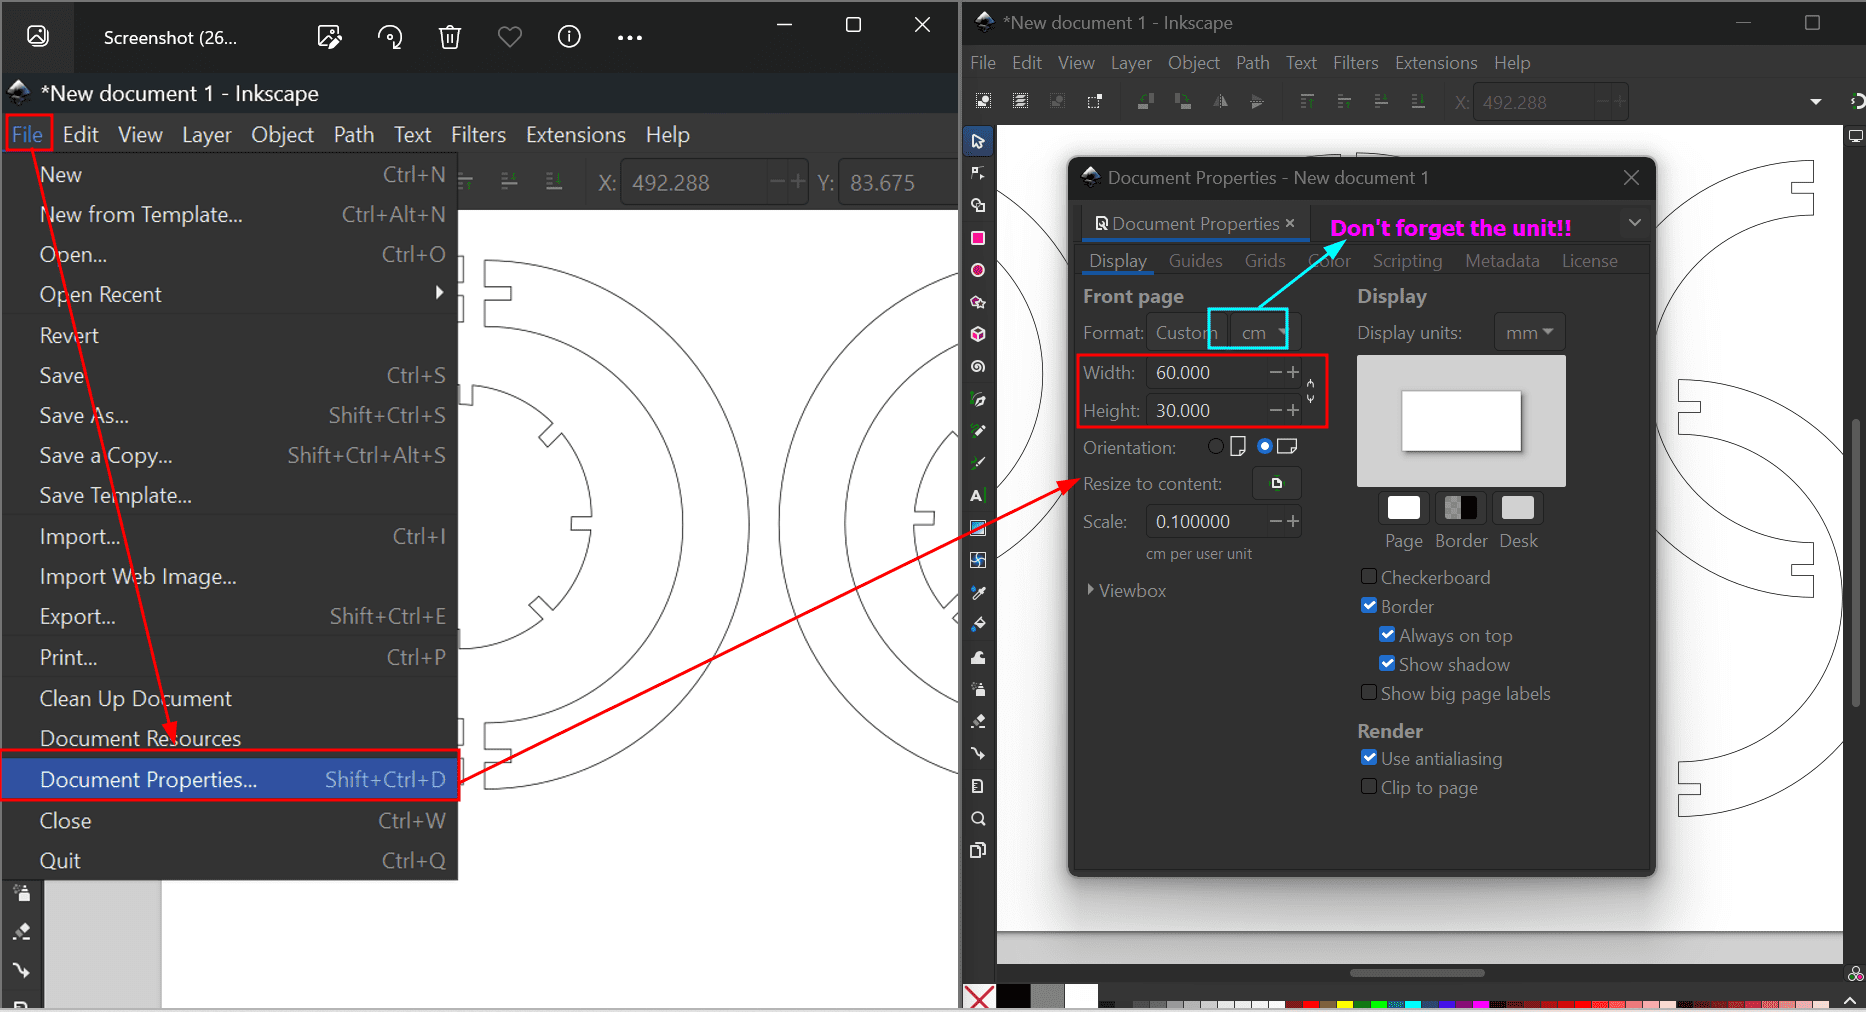Select the Connector tool in right window
Viewport: 1866px width, 1012px height.
[x=978, y=753]
